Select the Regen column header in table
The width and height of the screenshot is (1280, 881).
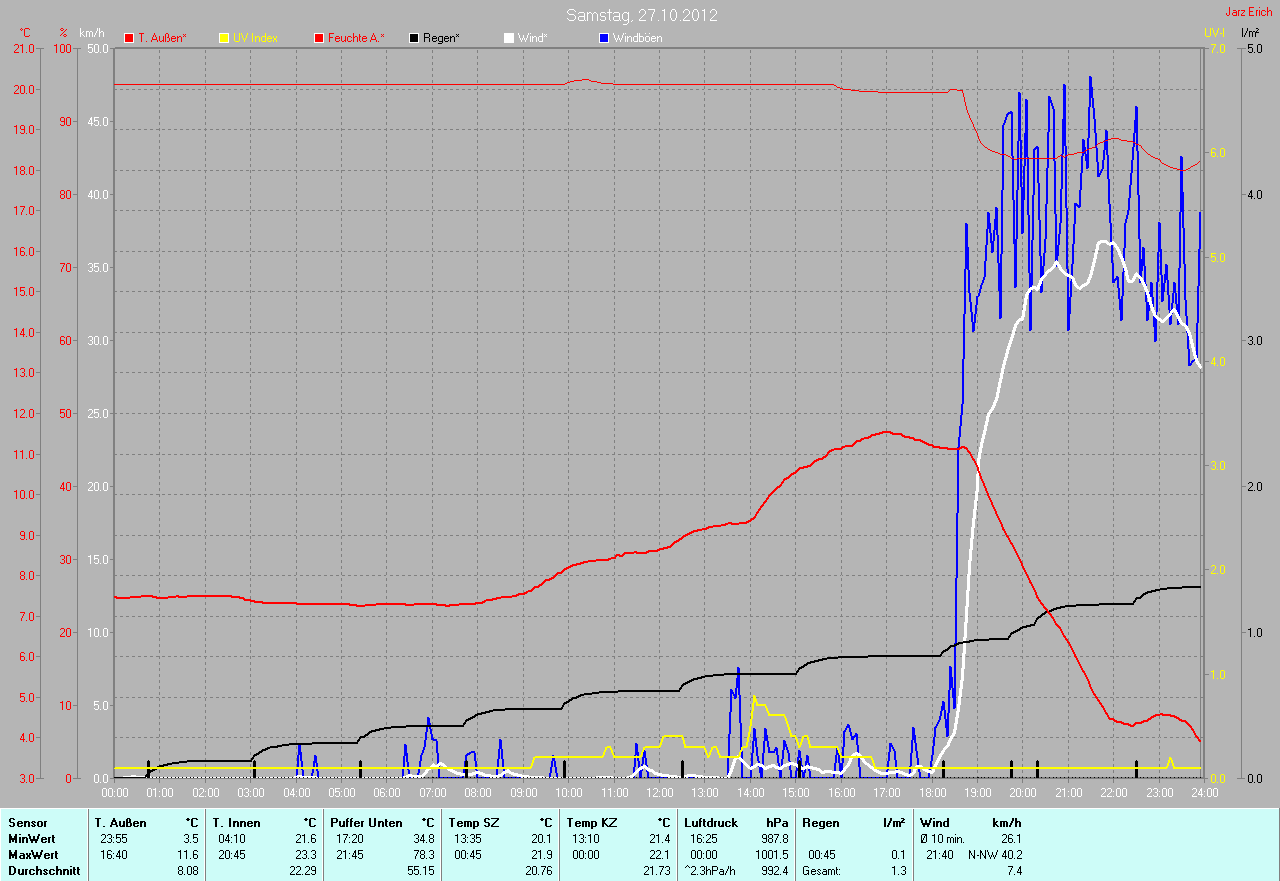820,822
